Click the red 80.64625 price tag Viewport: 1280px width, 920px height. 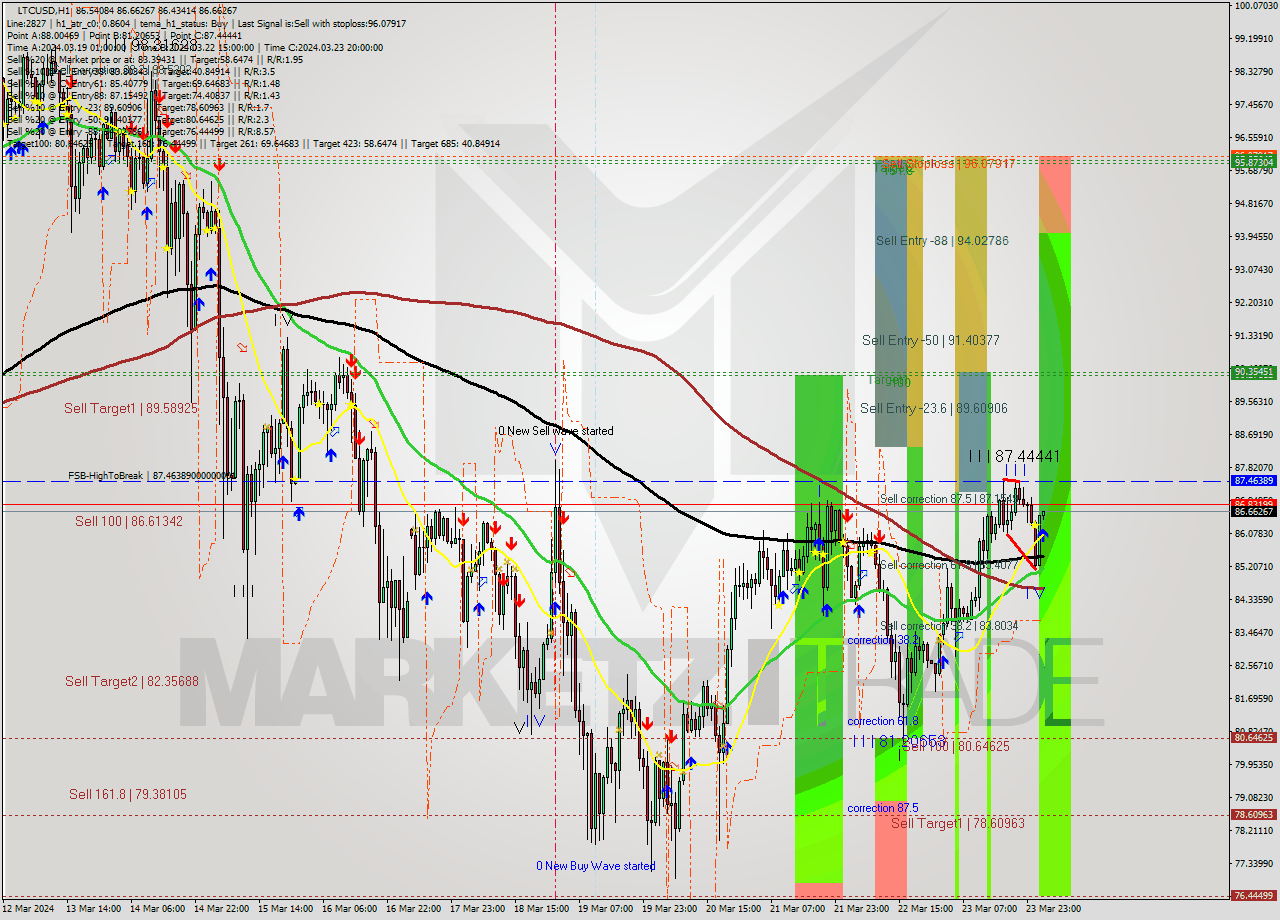(x=1254, y=738)
